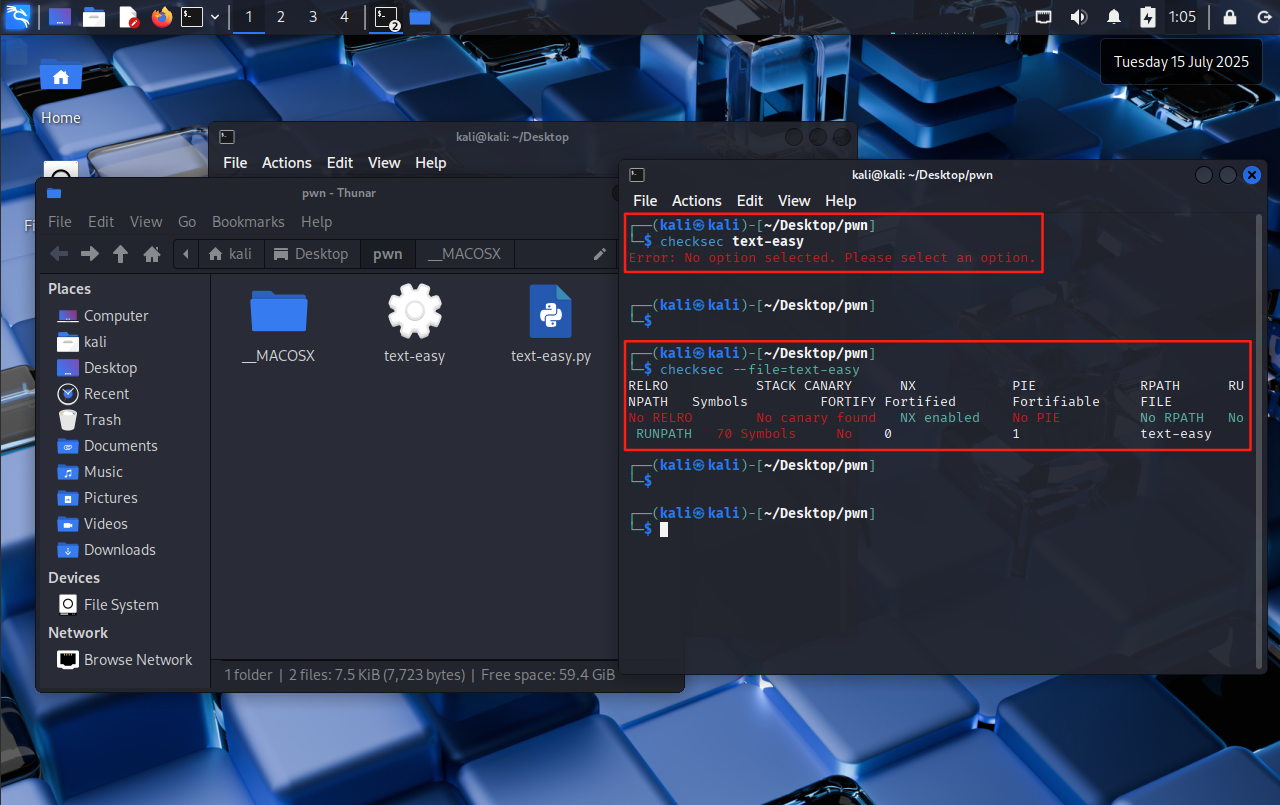The image size is (1280, 805).
Task: Launch Firefox from the top panel
Action: coord(162,17)
